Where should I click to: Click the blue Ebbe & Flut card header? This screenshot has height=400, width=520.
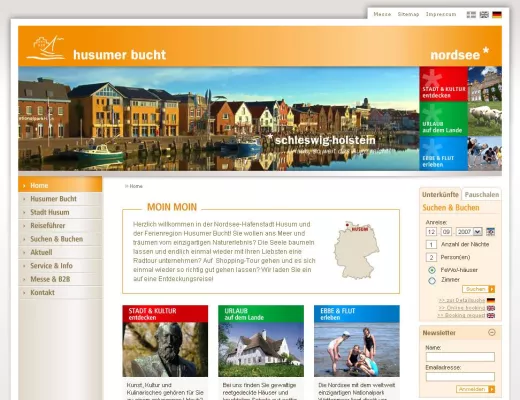[357, 314]
